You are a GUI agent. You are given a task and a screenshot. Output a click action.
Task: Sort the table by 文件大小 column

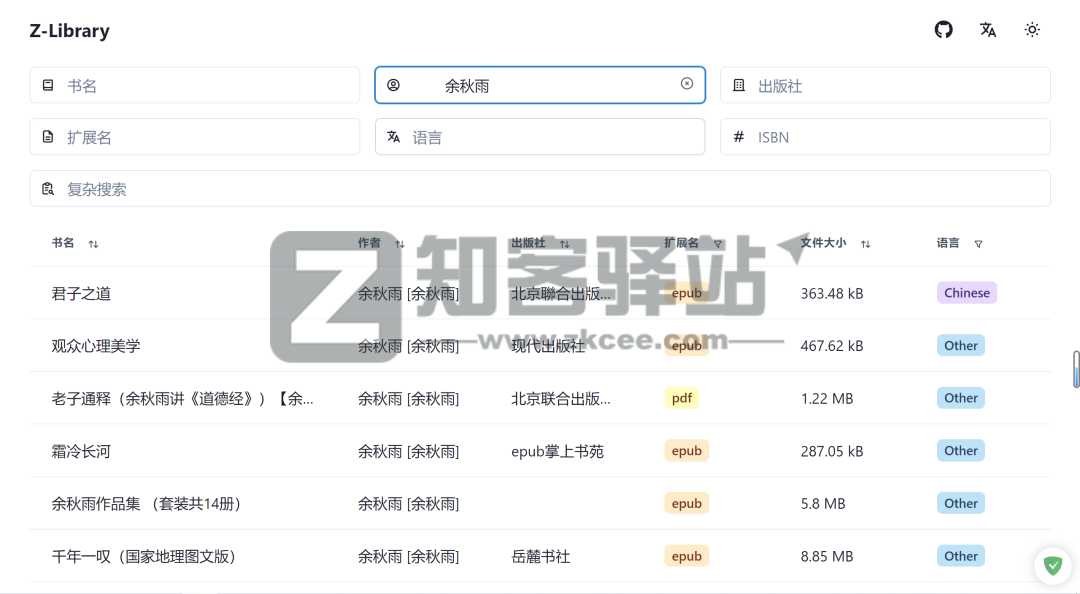pos(866,243)
